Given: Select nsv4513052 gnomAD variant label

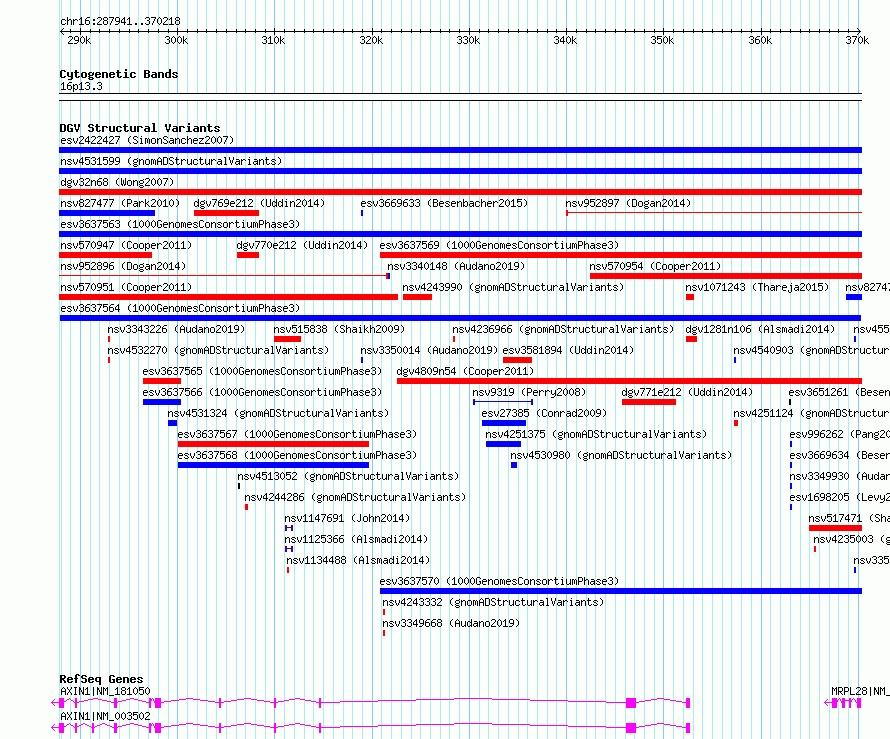Looking at the screenshot, I should click(x=348, y=476).
